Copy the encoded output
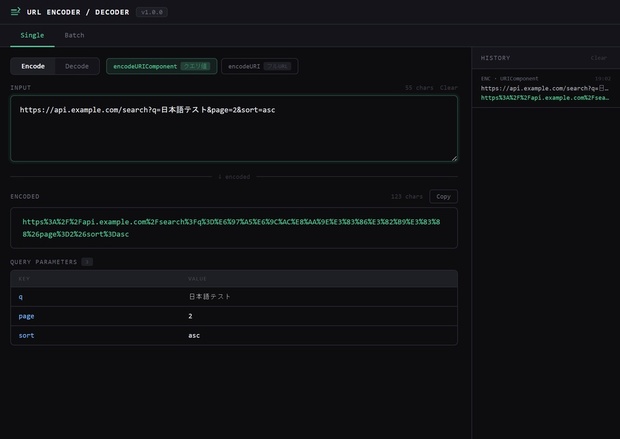620x439 pixels. click(x=443, y=196)
